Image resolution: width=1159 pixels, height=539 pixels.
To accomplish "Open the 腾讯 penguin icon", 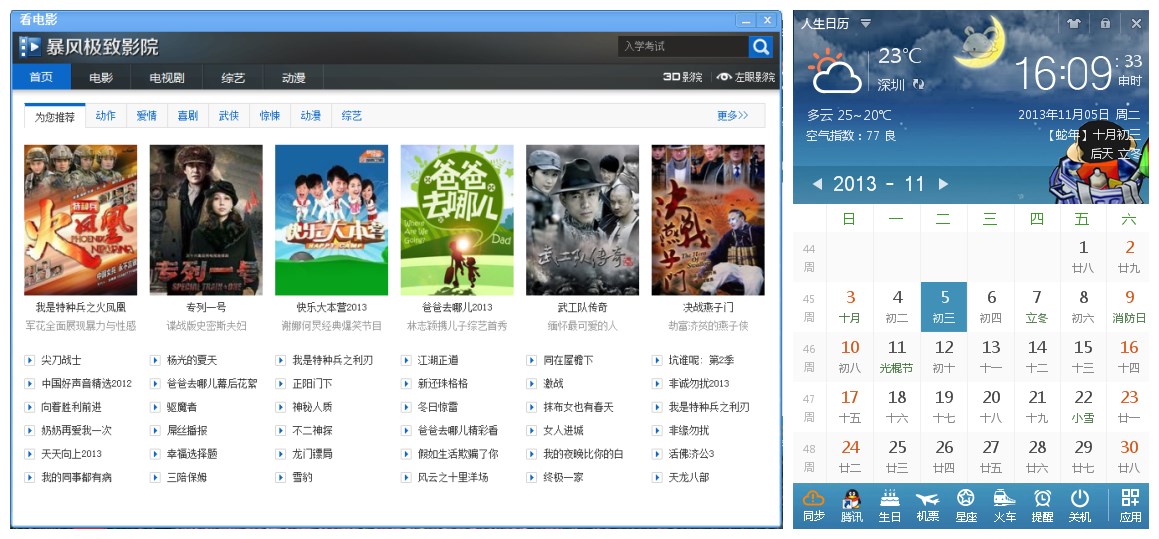I will coord(852,498).
